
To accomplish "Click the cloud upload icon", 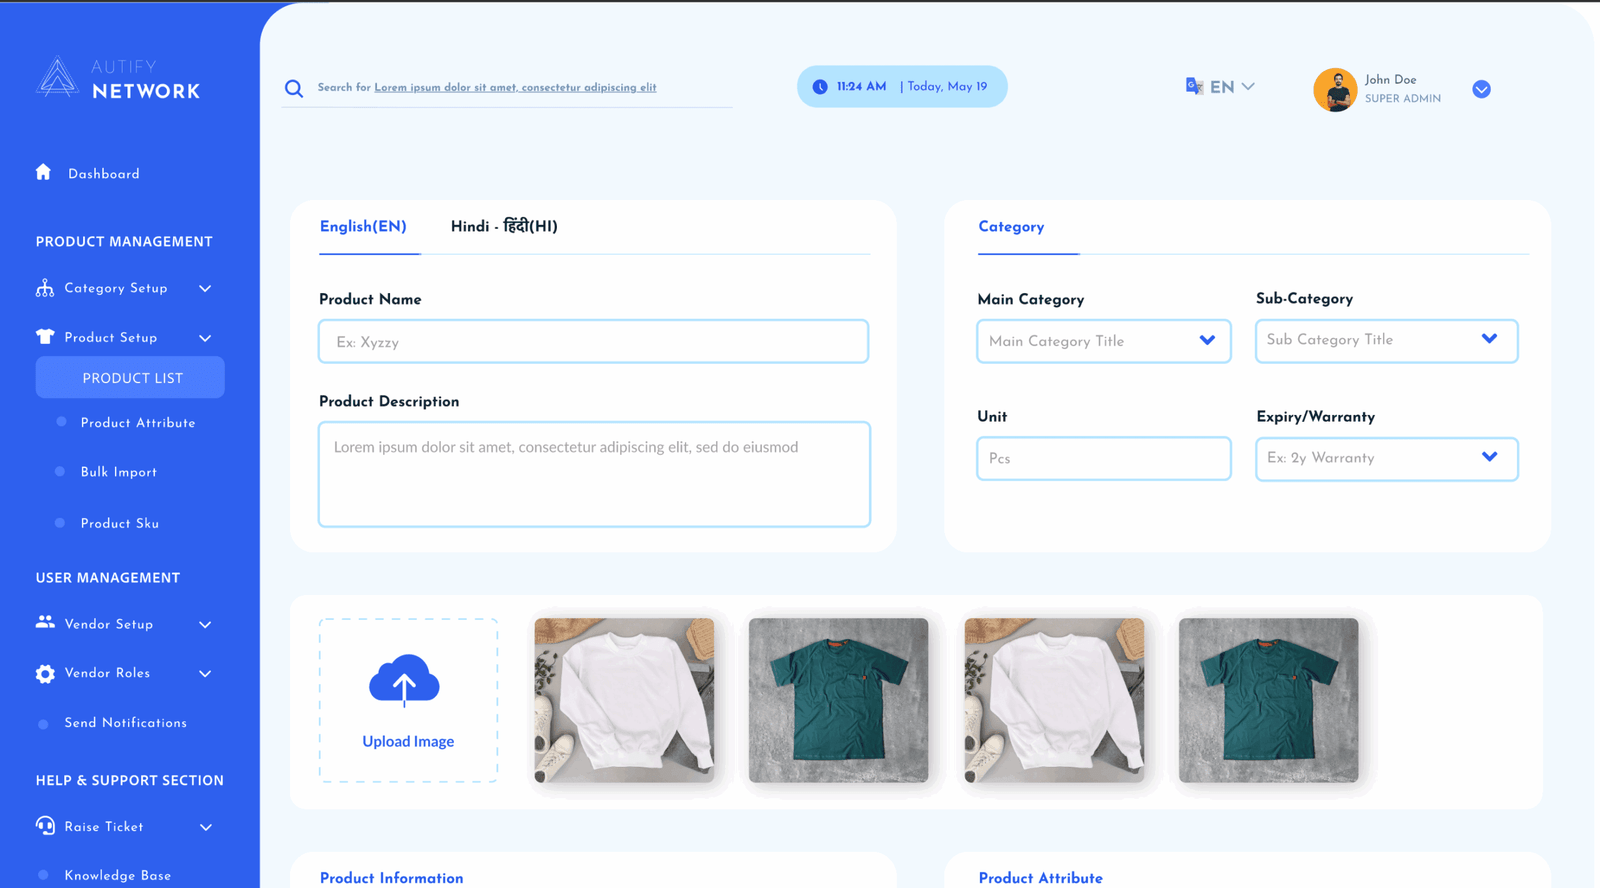I will 404,682.
